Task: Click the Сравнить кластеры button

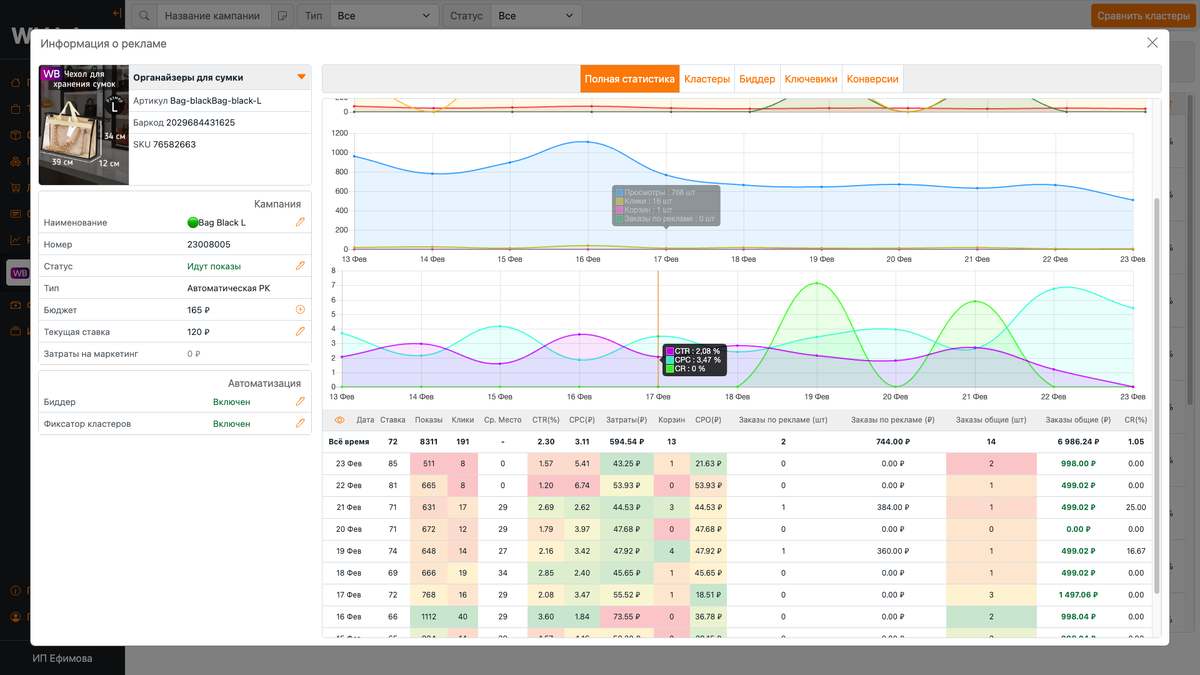Action: [1142, 16]
